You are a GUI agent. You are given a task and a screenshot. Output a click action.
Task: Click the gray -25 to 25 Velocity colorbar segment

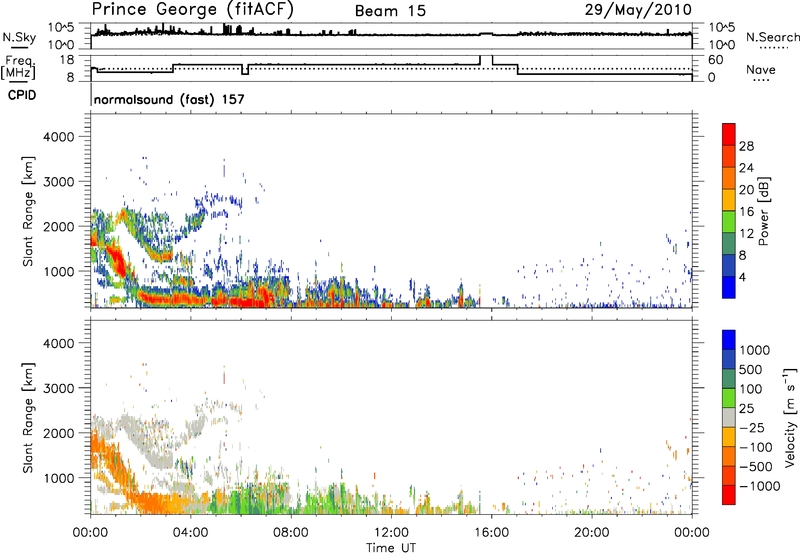click(729, 417)
